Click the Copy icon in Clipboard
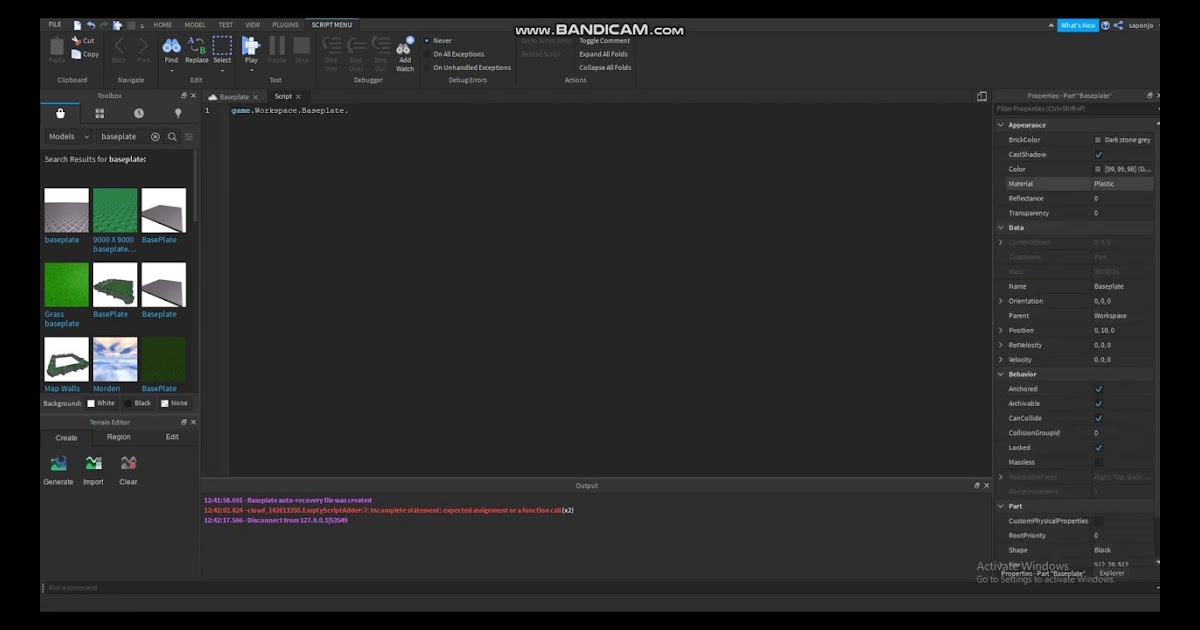 pyautogui.click(x=76, y=54)
